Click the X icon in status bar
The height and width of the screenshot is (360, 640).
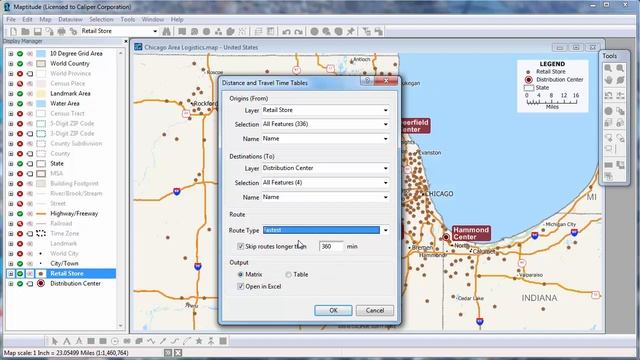click(178, 353)
